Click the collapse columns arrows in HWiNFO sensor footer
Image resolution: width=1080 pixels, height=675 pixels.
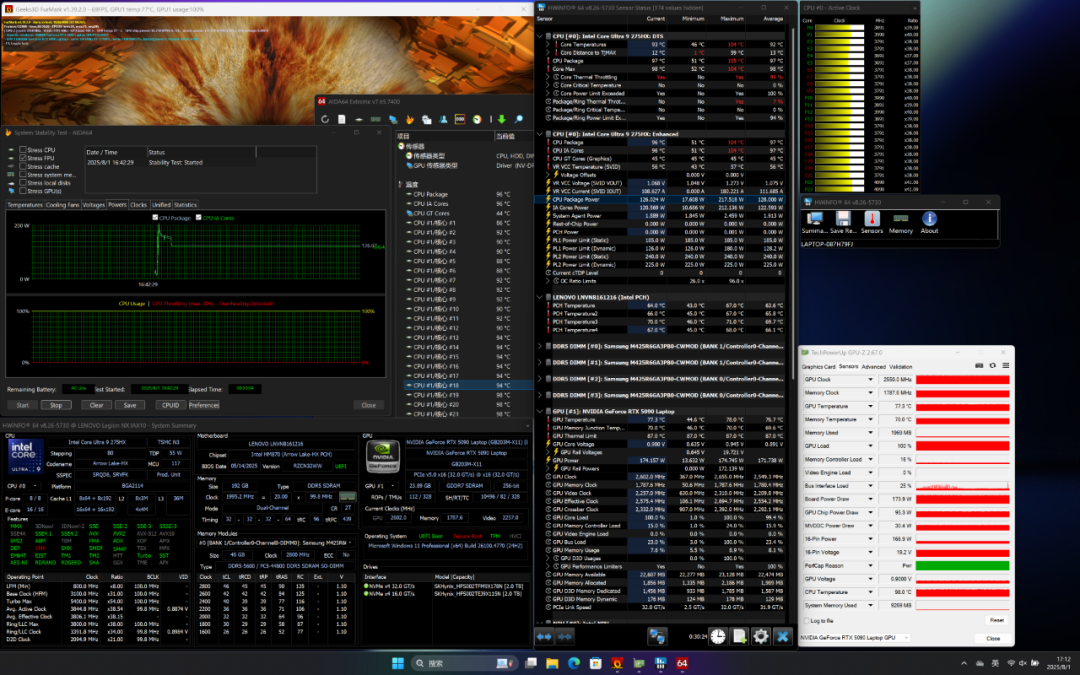click(x=565, y=637)
